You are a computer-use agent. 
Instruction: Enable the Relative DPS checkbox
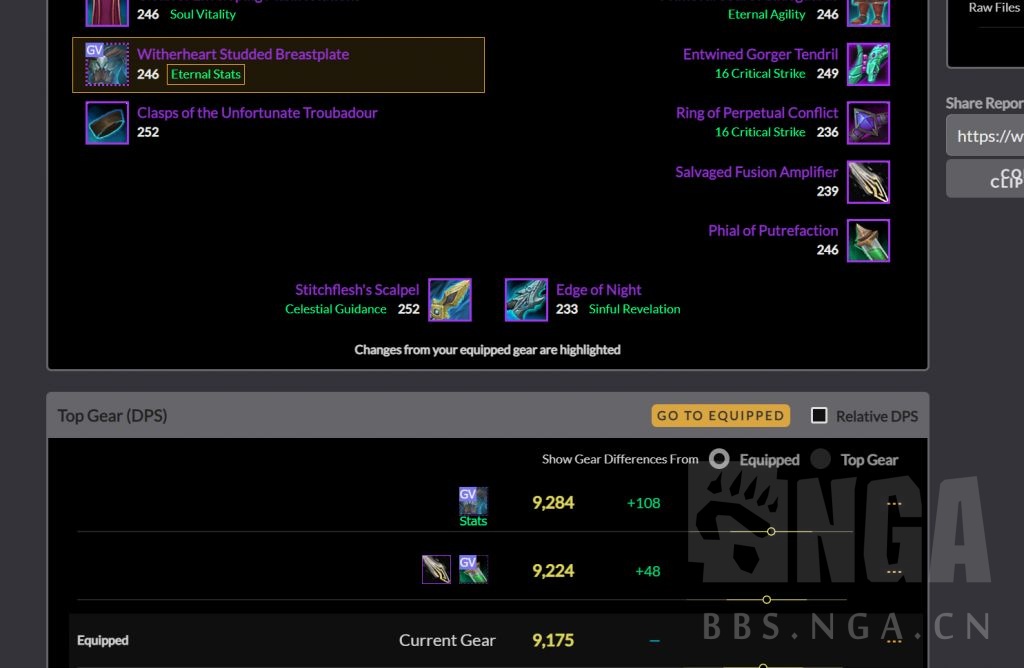[x=819, y=415]
